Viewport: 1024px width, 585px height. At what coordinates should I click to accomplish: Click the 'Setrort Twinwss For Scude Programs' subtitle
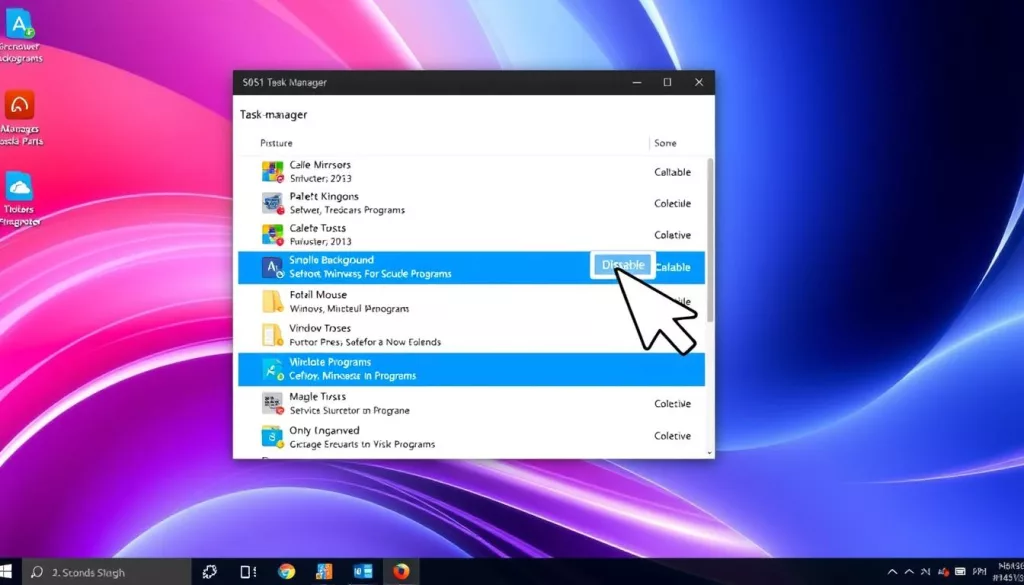pyautogui.click(x=370, y=274)
